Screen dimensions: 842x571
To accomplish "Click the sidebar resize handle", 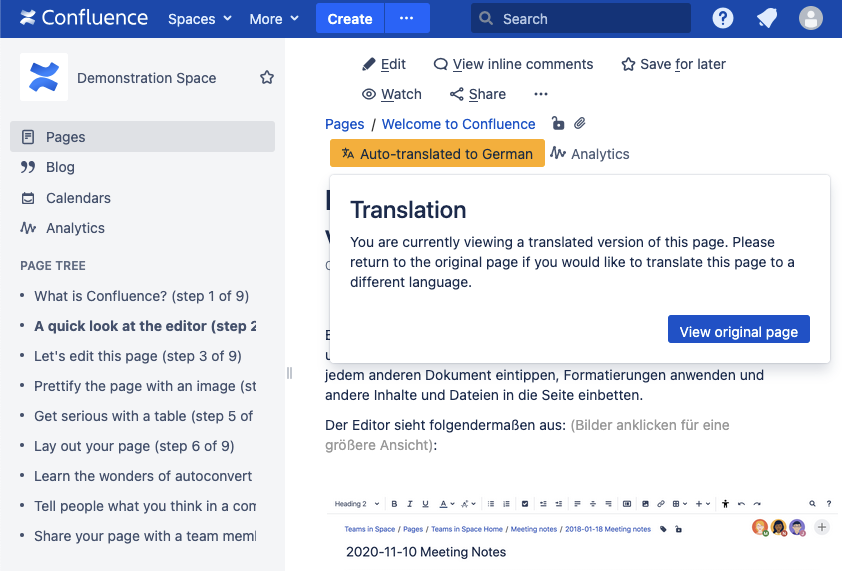I will (289, 373).
